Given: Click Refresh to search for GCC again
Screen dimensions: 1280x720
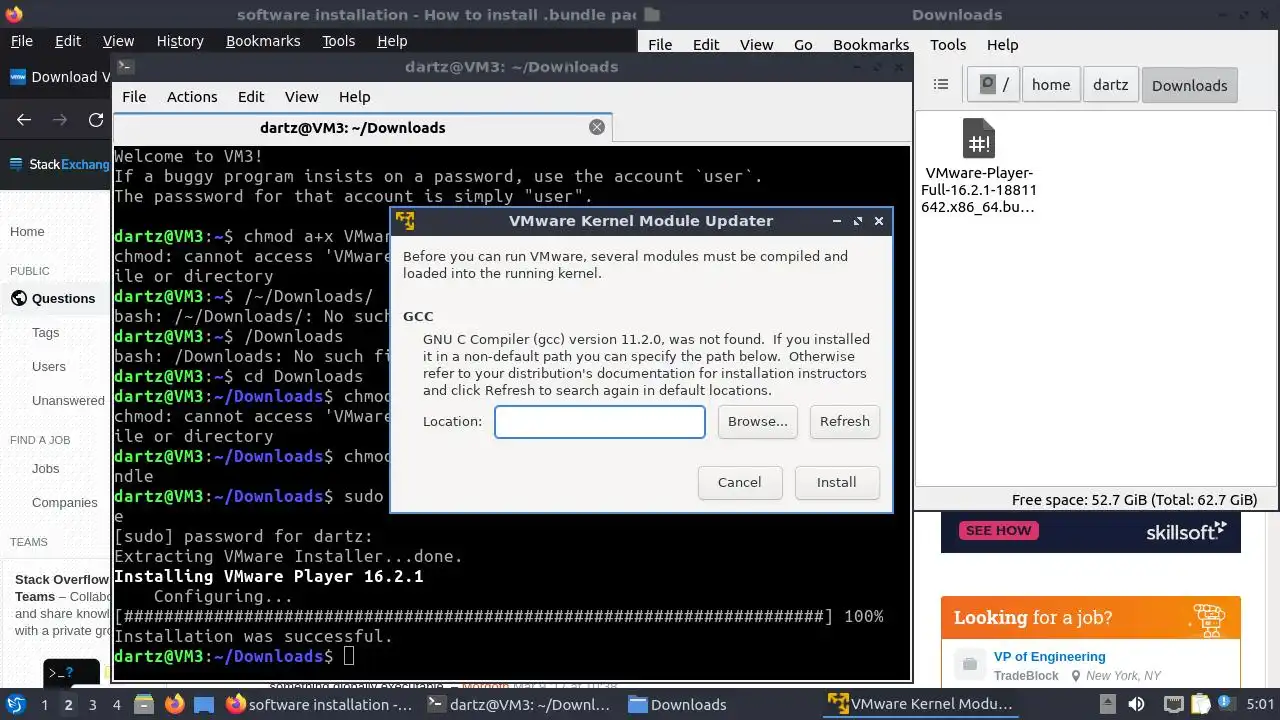Looking at the screenshot, I should [844, 421].
